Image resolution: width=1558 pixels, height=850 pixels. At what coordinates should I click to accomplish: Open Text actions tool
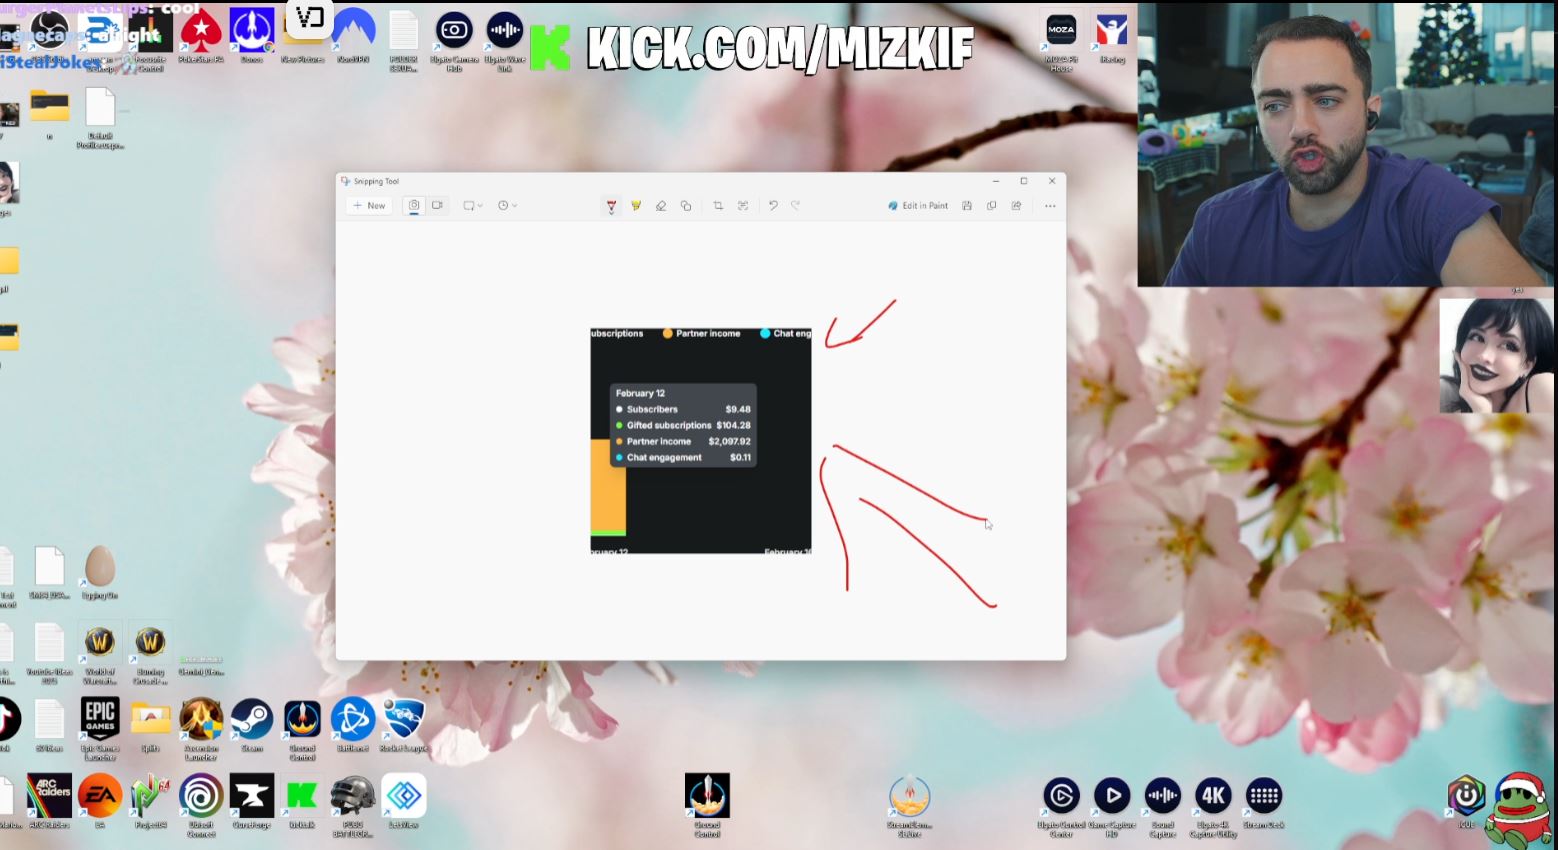743,206
